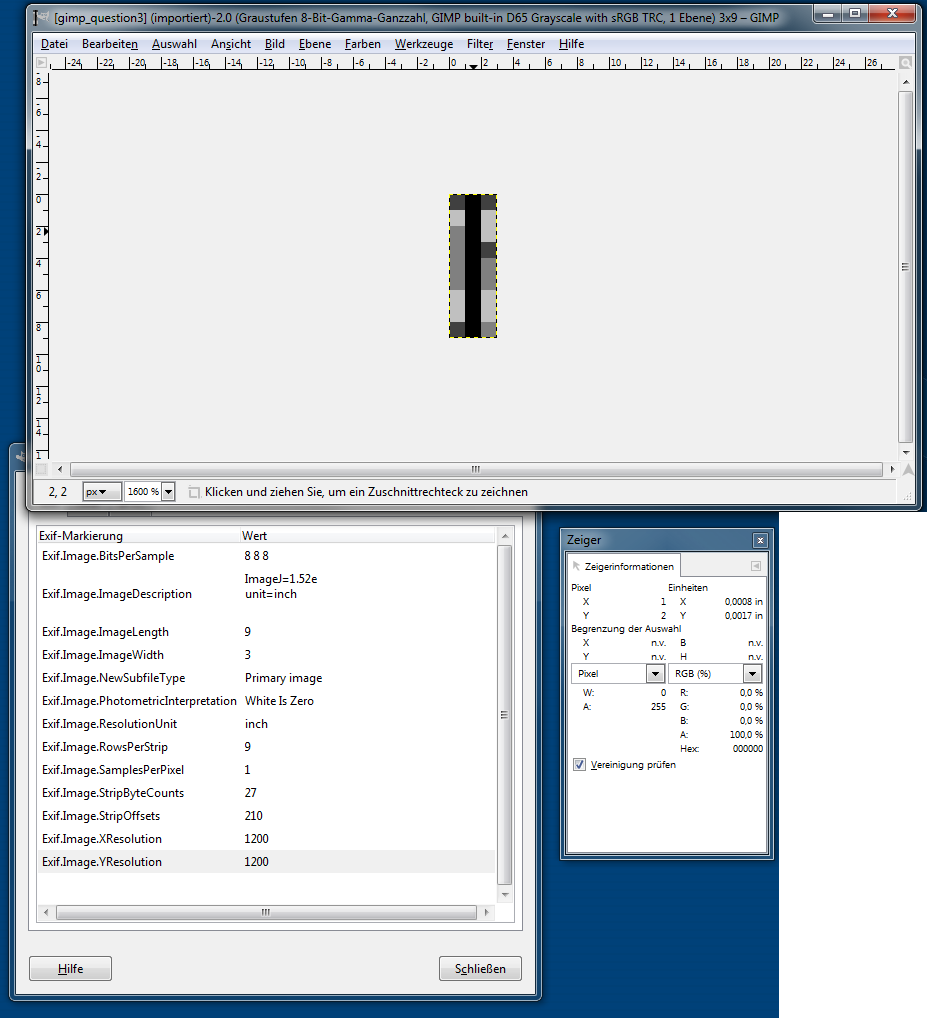Select Exif.Image.StripByteCounts row
Image resolution: width=927 pixels, height=1018 pixels.
click(266, 793)
